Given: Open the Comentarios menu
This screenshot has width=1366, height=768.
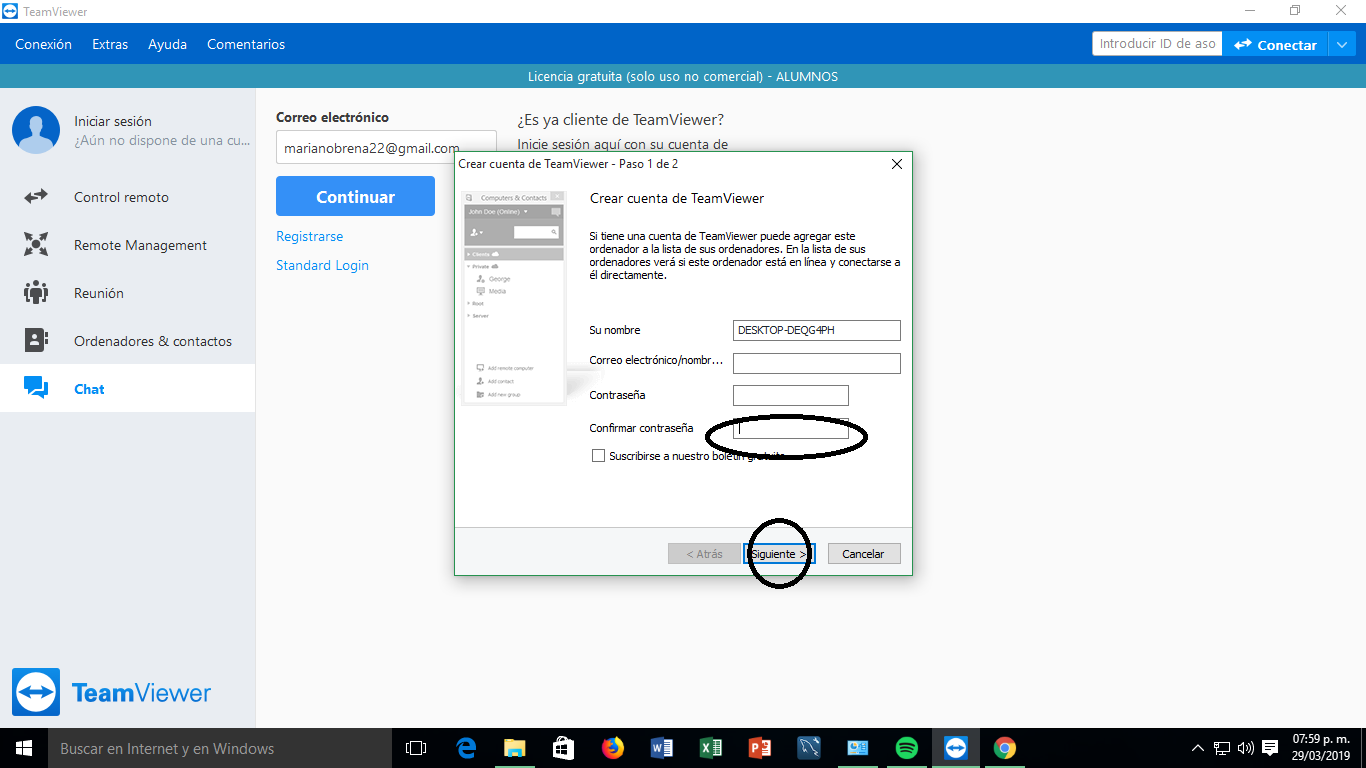Looking at the screenshot, I should coord(246,44).
